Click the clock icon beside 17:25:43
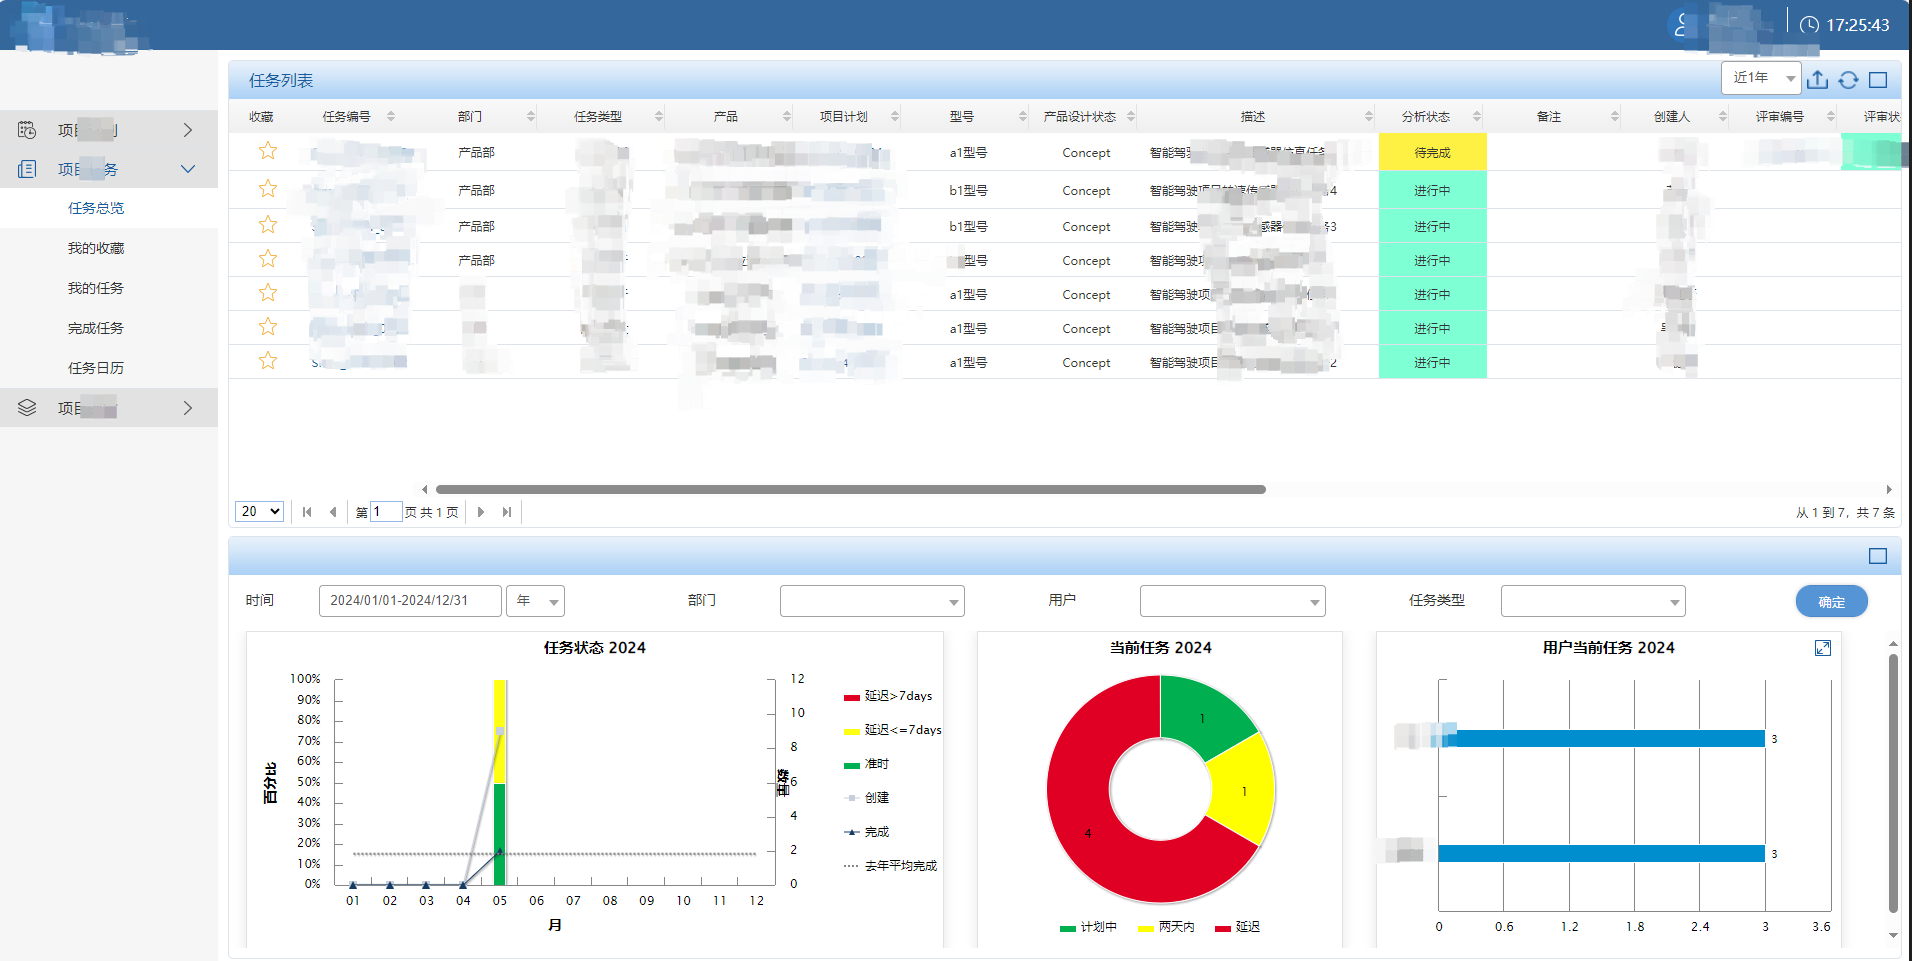1912x961 pixels. pyautogui.click(x=1809, y=25)
